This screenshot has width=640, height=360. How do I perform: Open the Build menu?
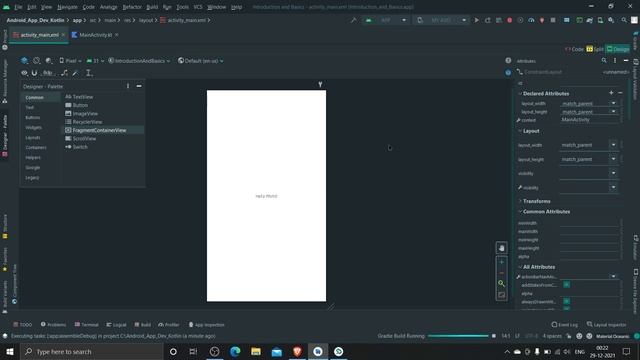pyautogui.click(x=152, y=7)
